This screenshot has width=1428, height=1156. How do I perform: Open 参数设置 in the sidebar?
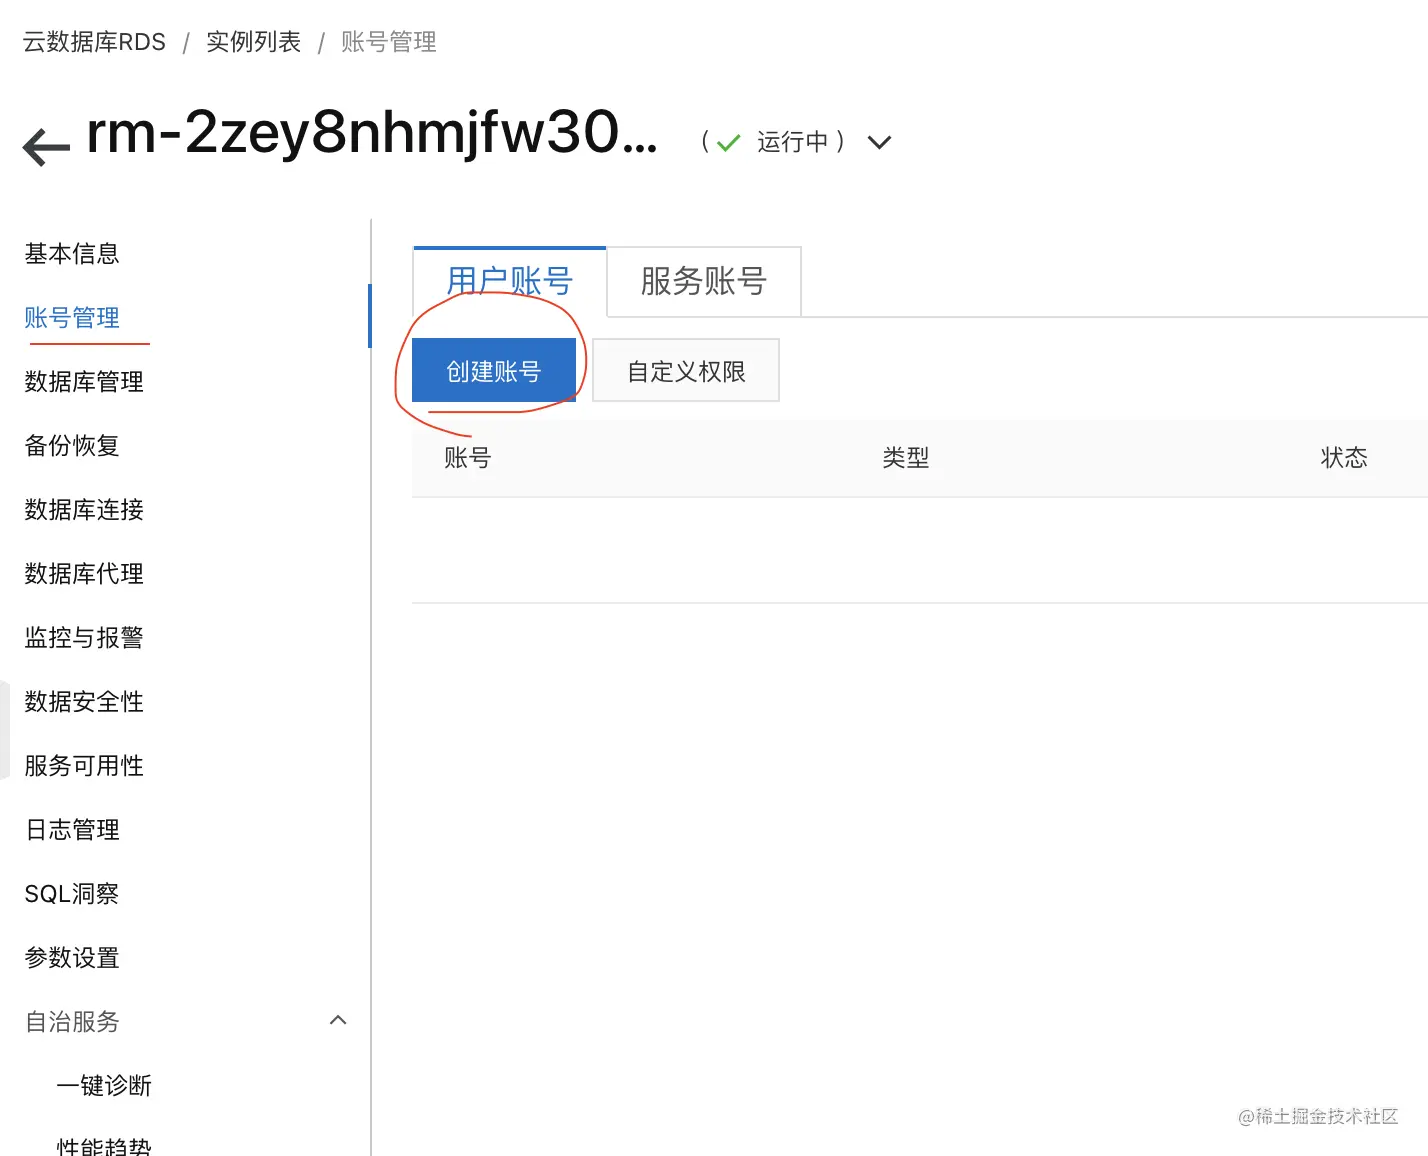click(72, 958)
